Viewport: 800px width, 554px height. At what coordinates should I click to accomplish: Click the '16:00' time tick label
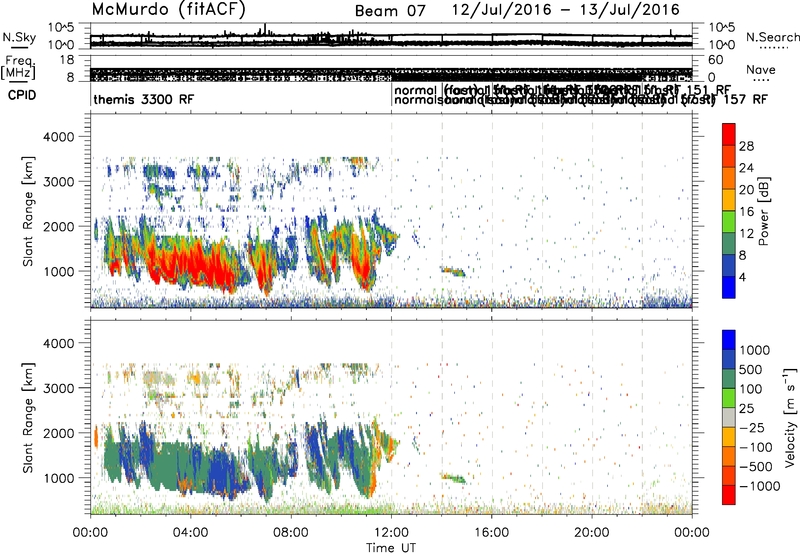[x=491, y=533]
